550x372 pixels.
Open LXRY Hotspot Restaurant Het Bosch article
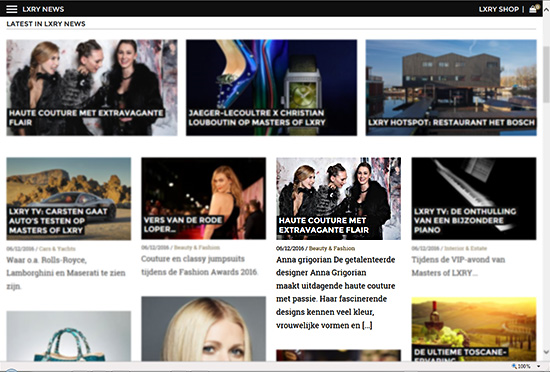click(x=451, y=88)
